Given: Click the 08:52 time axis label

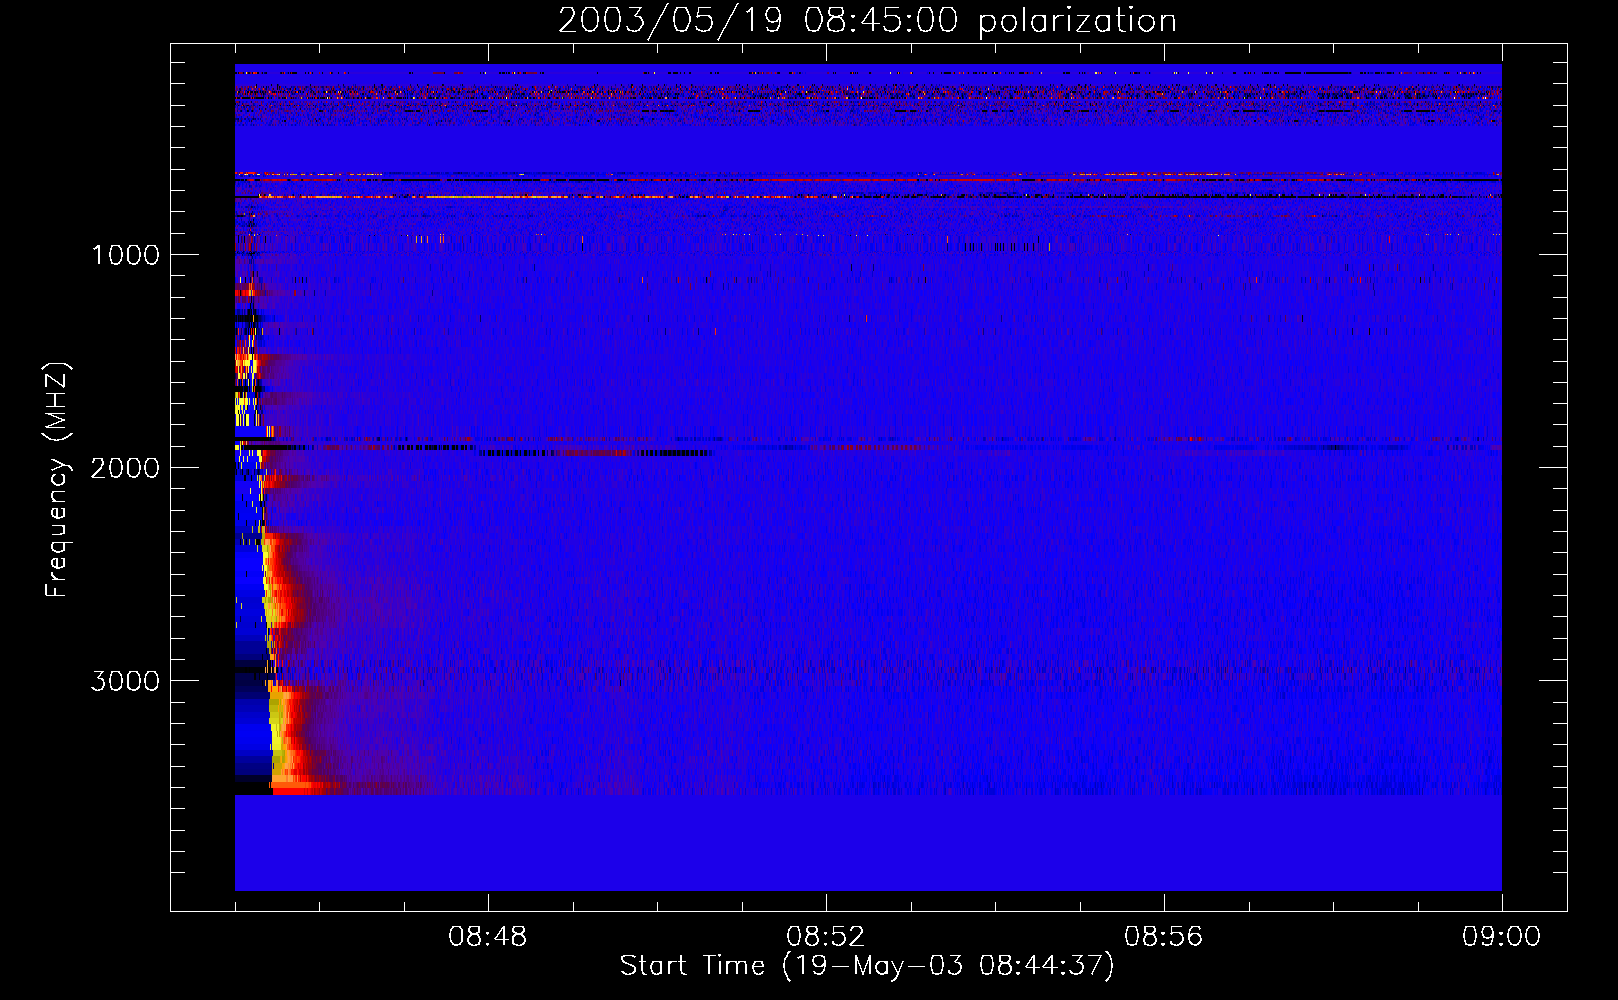Looking at the screenshot, I should click(826, 937).
